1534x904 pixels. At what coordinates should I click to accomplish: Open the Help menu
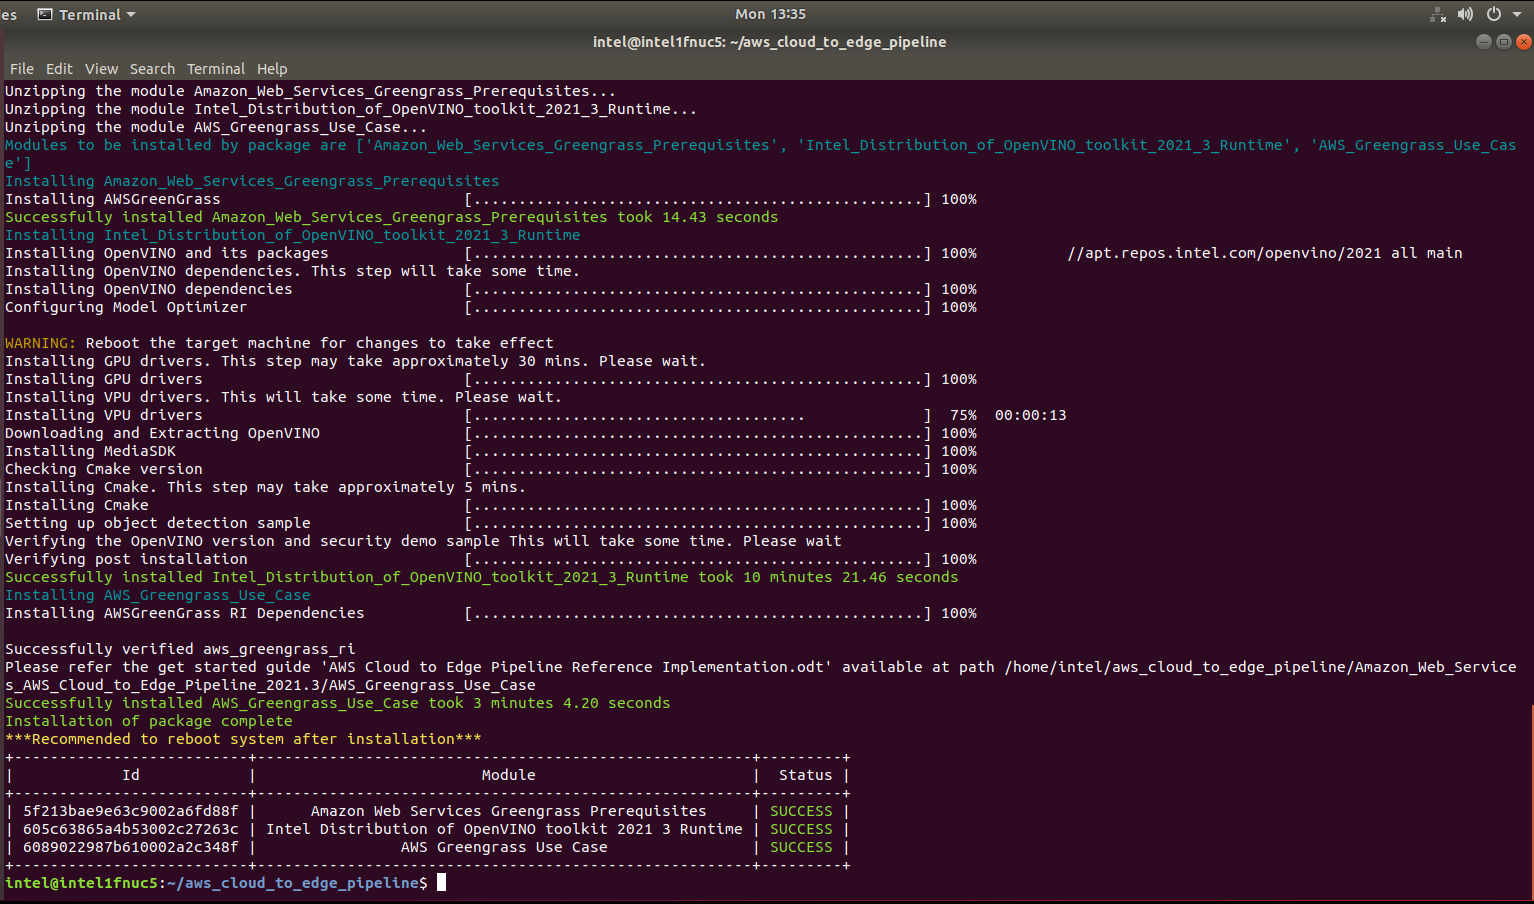272,69
